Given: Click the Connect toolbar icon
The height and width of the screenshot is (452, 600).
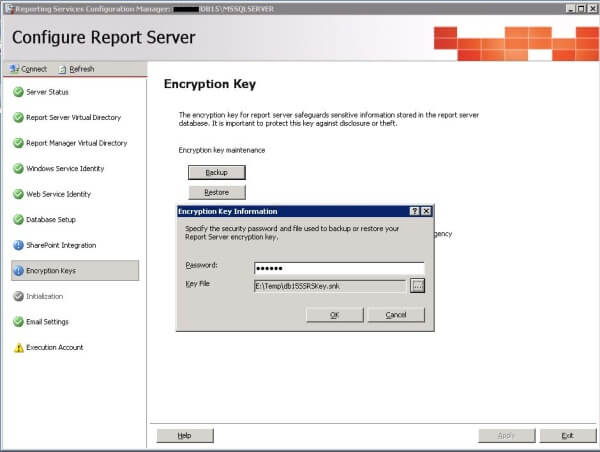Looking at the screenshot, I should 14,69.
